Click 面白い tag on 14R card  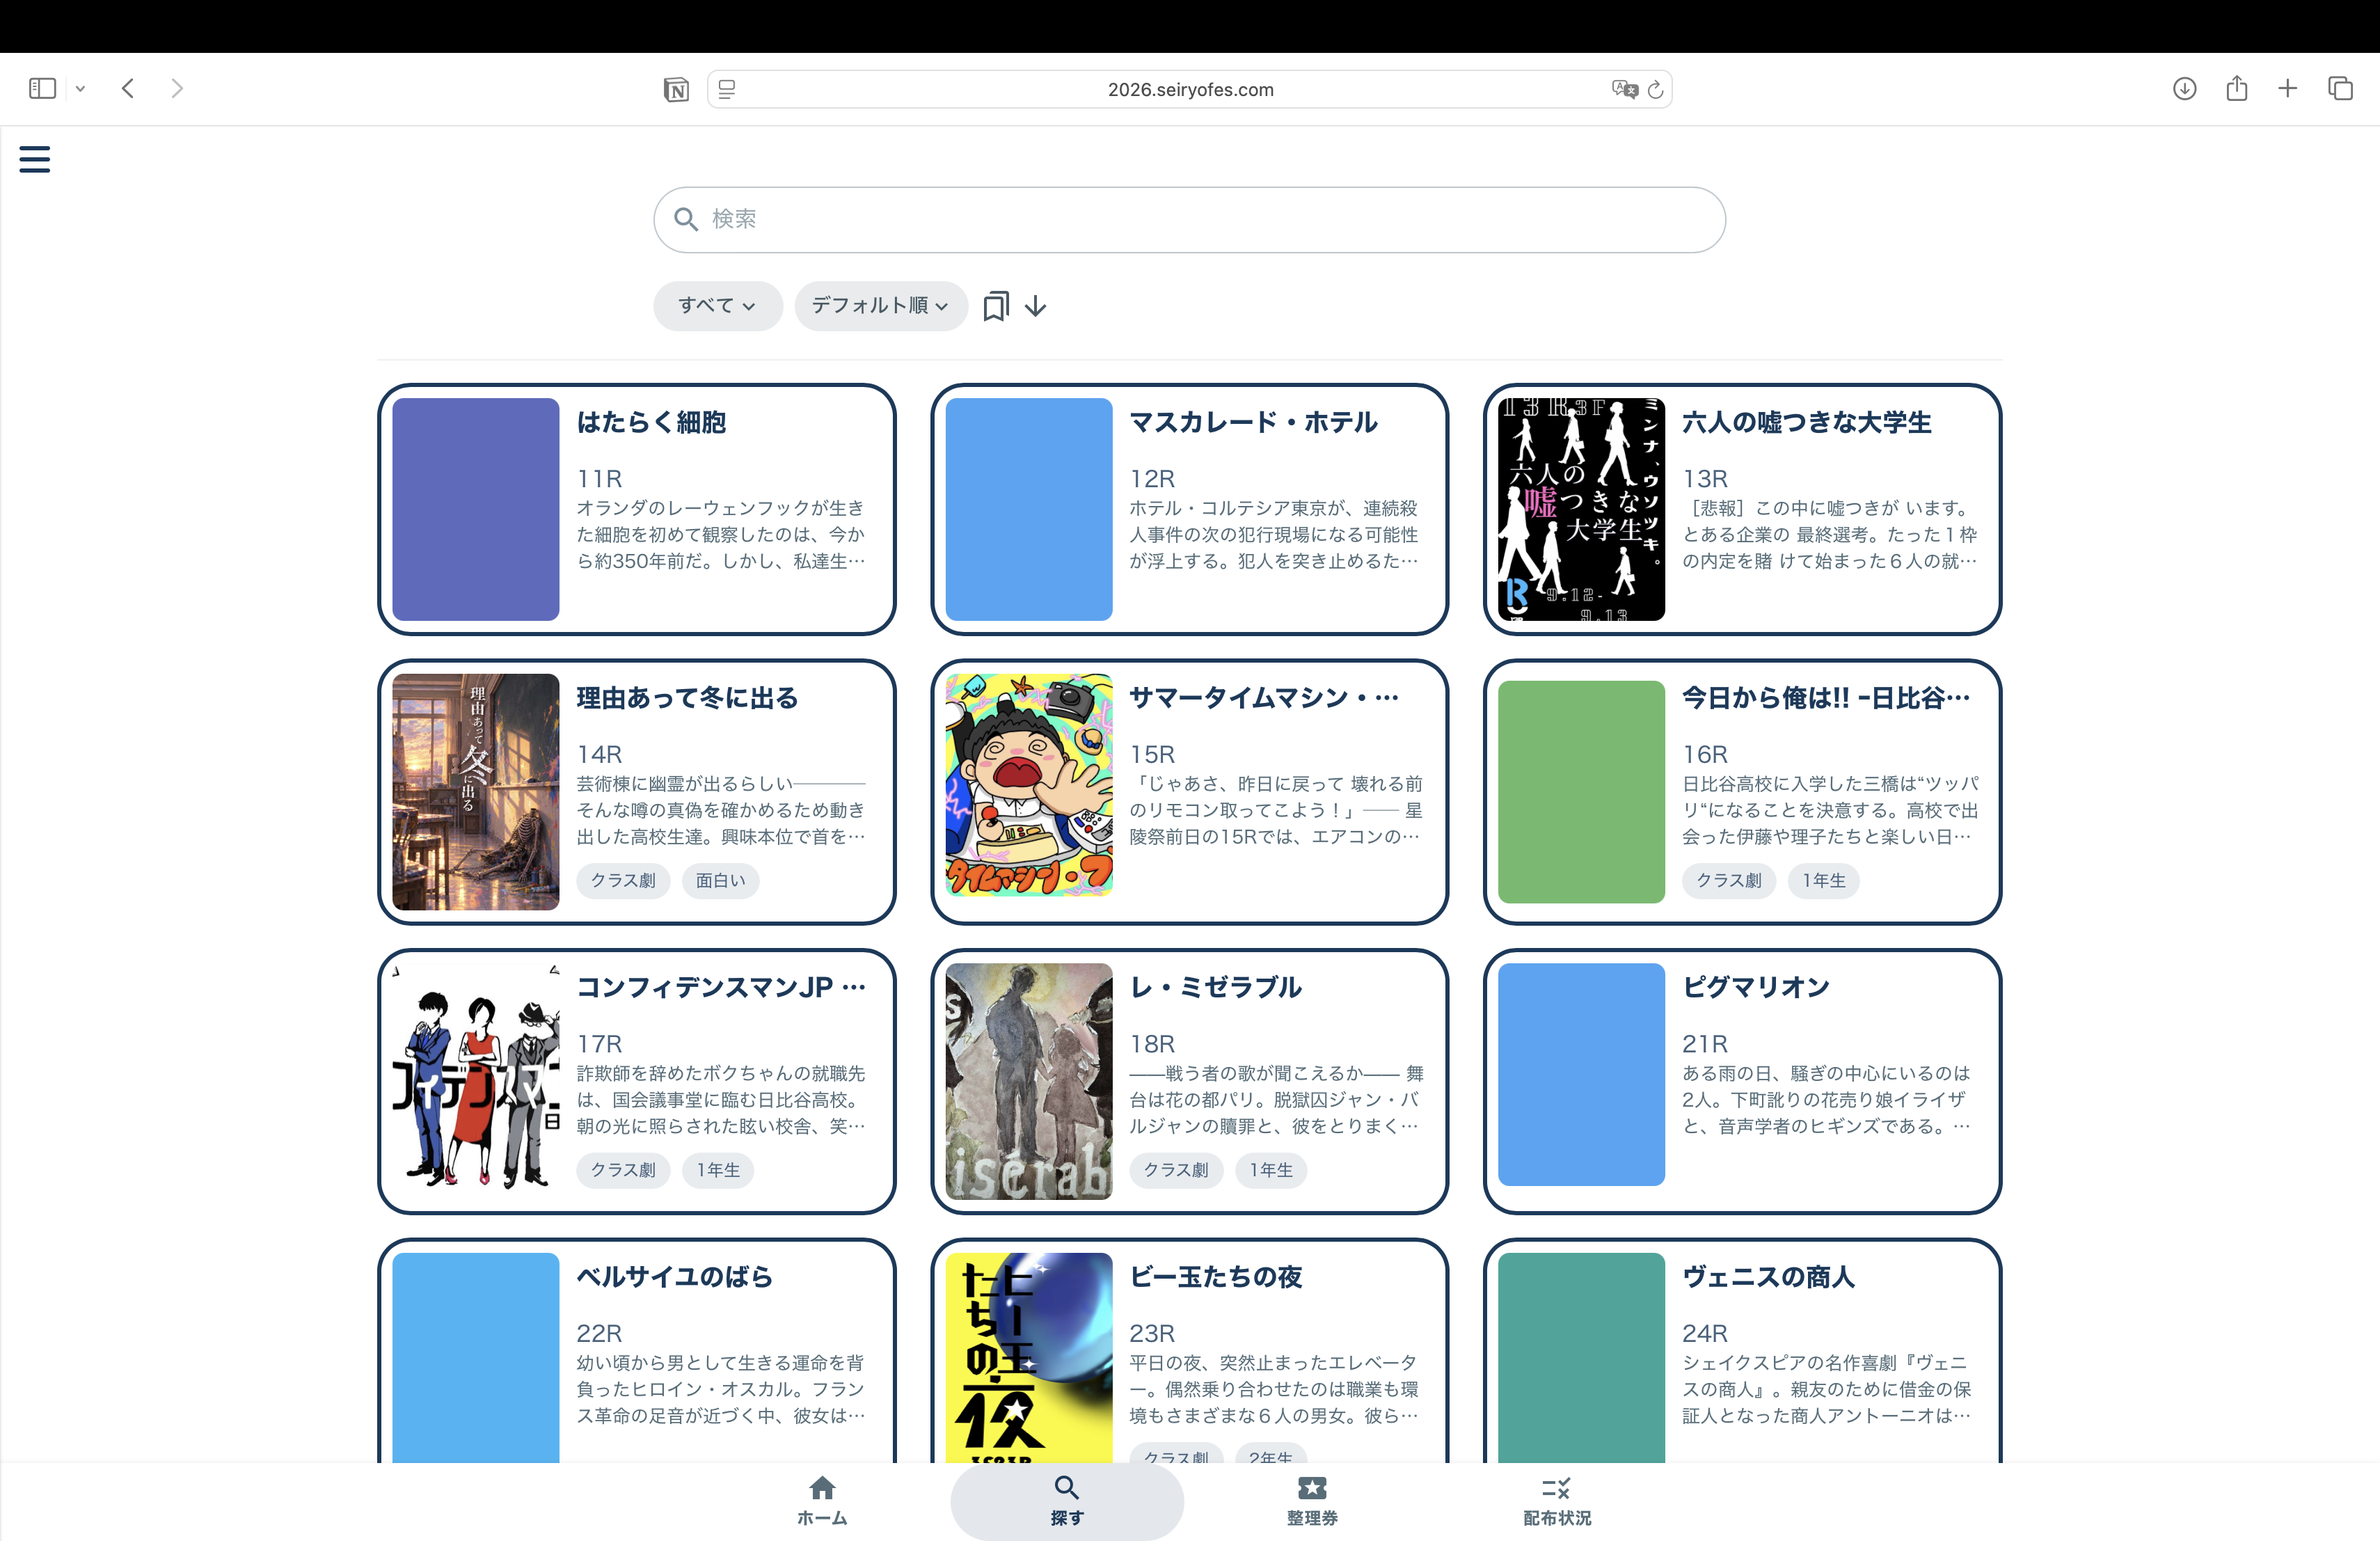point(721,881)
